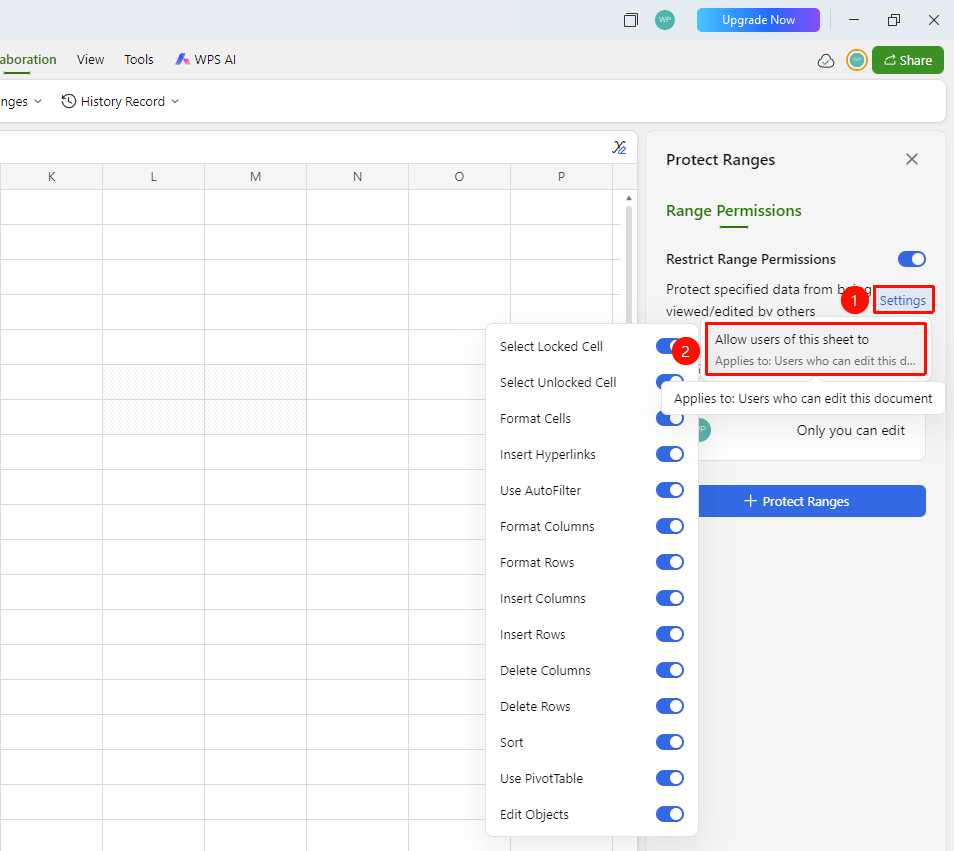Expand the History Record dropdown arrow
Viewport: 954px width, 851px height.
tap(175, 102)
